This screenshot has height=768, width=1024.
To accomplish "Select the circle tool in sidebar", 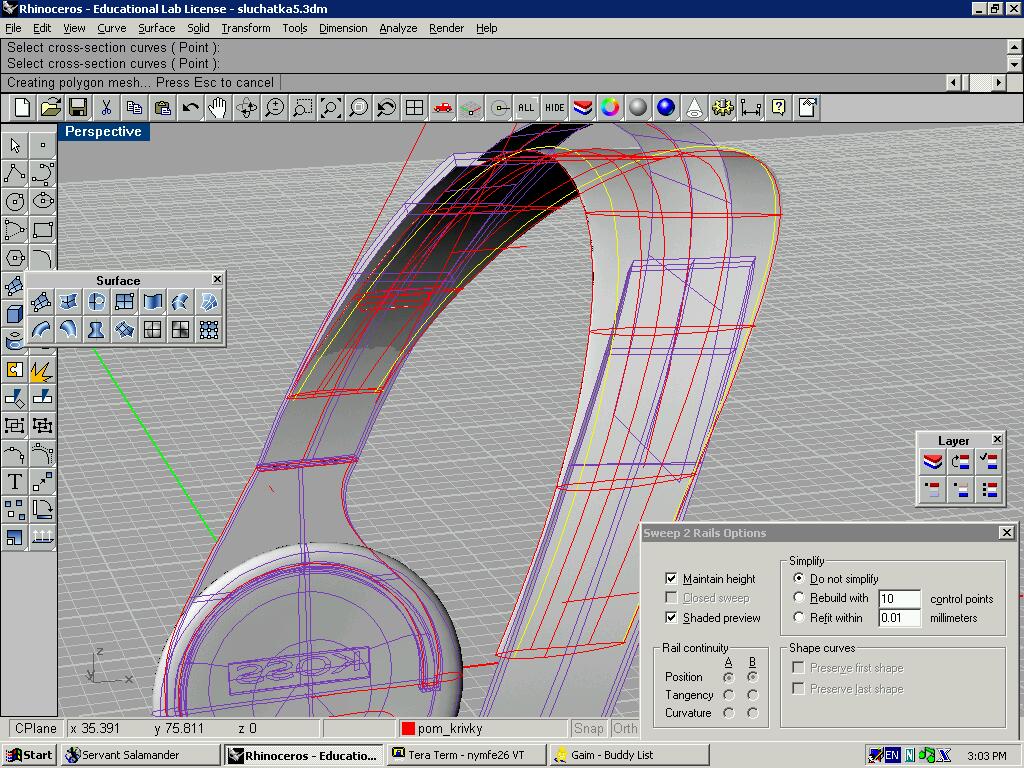I will [x=15, y=201].
